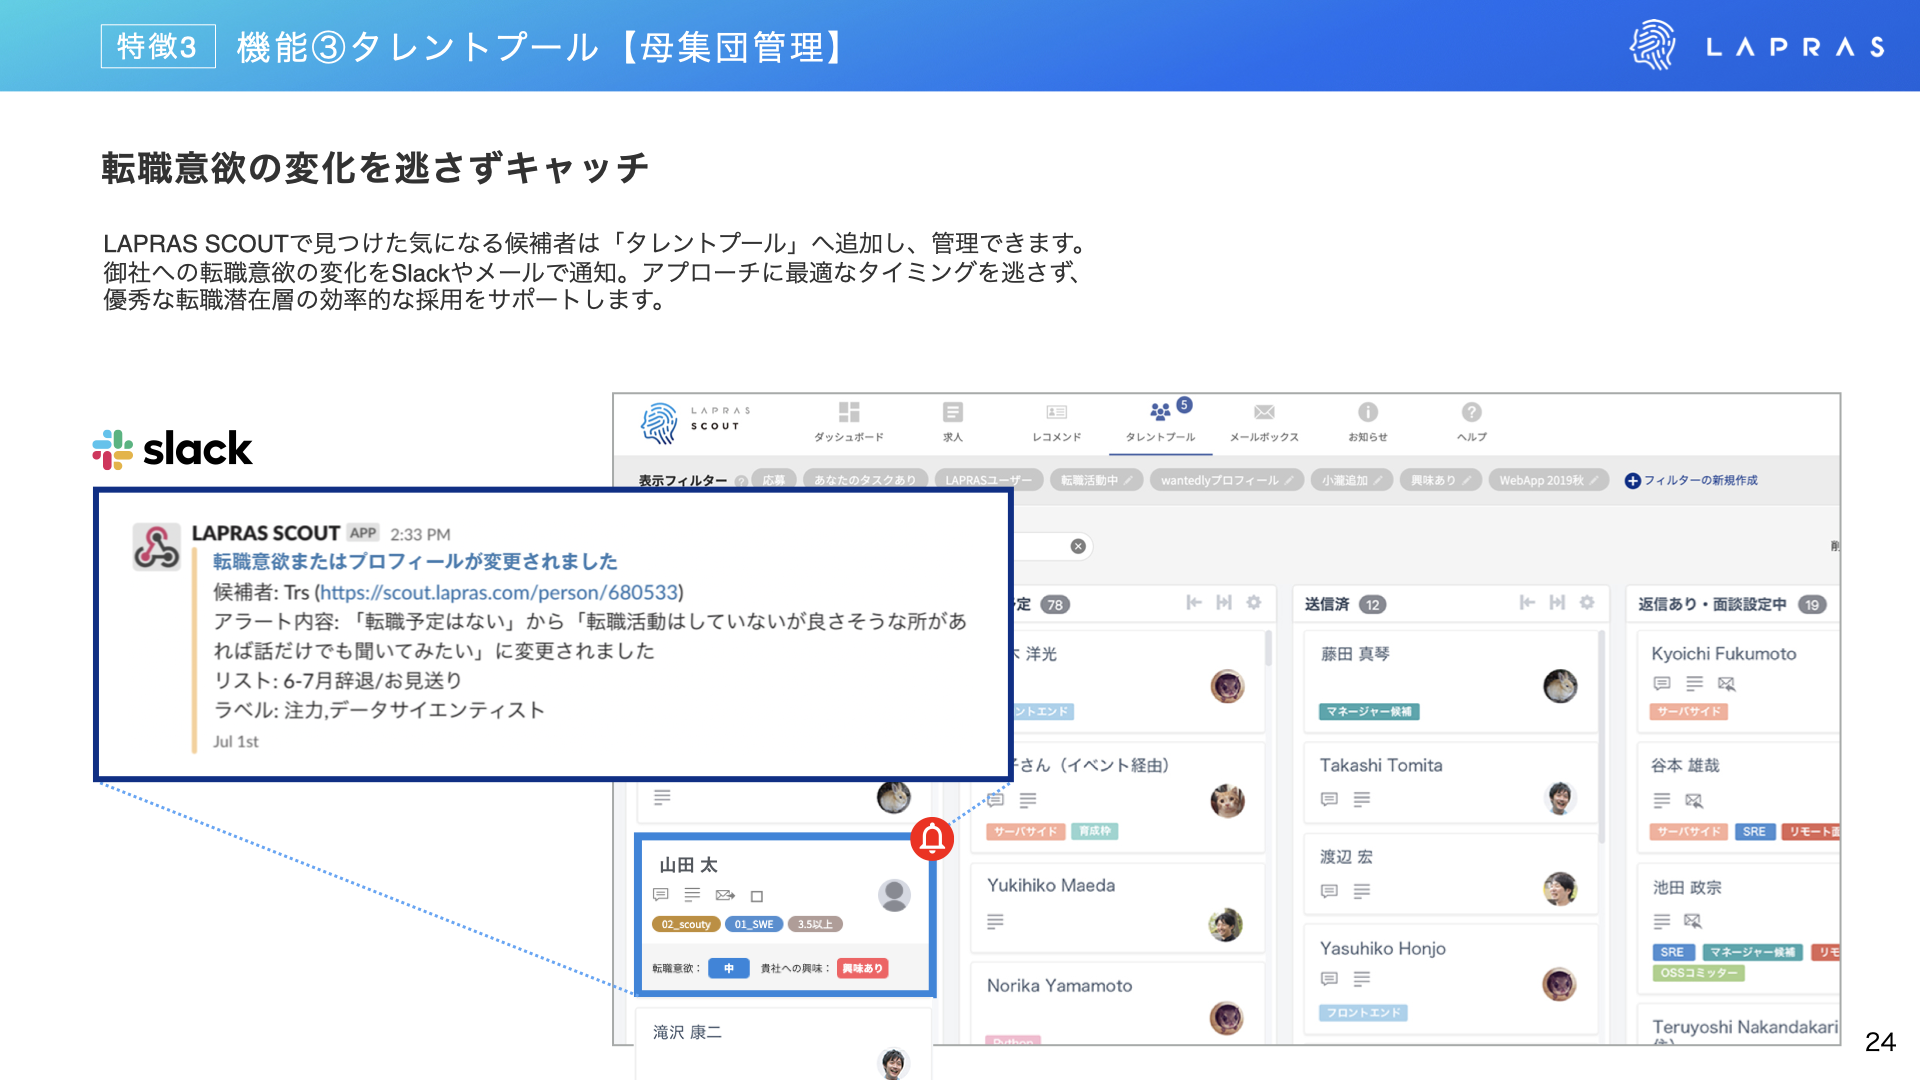Go to the レコメンド recommendations page
Viewport: 1920px width, 1080px height.
tap(1057, 421)
